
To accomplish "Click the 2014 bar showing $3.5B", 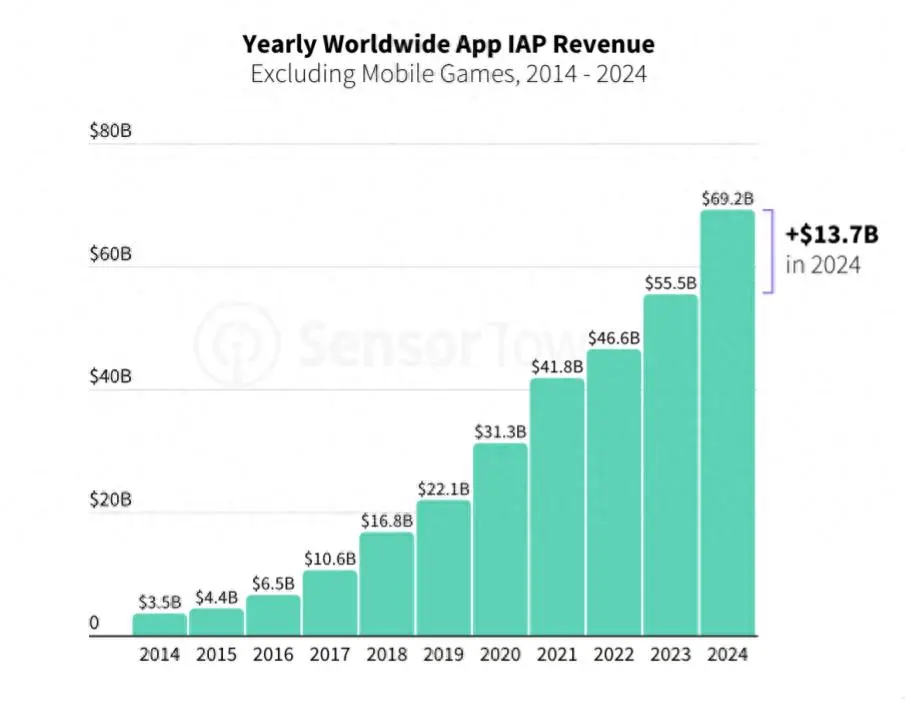I will point(160,625).
